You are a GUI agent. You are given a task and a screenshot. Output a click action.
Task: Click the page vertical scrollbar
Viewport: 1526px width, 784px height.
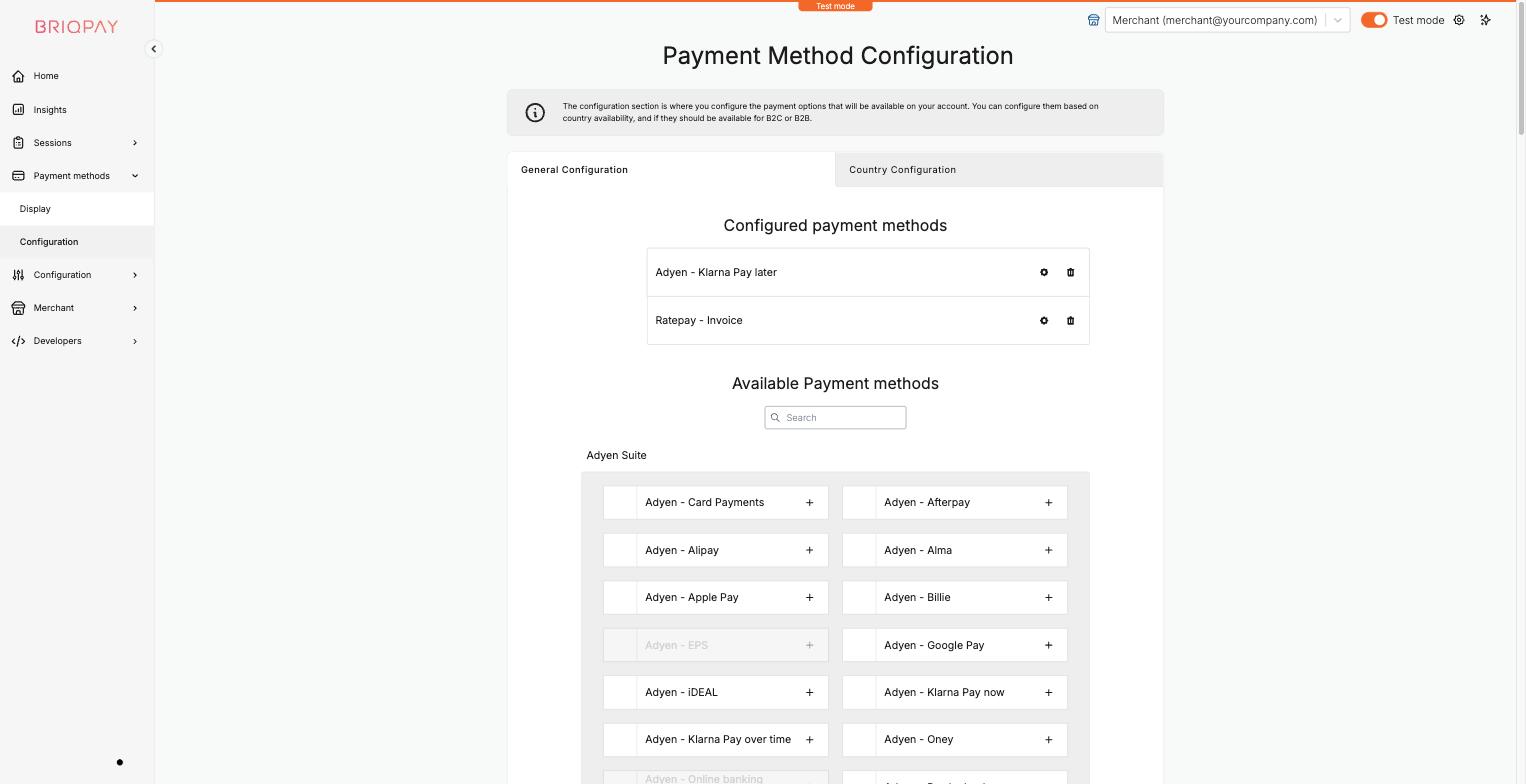1521,70
